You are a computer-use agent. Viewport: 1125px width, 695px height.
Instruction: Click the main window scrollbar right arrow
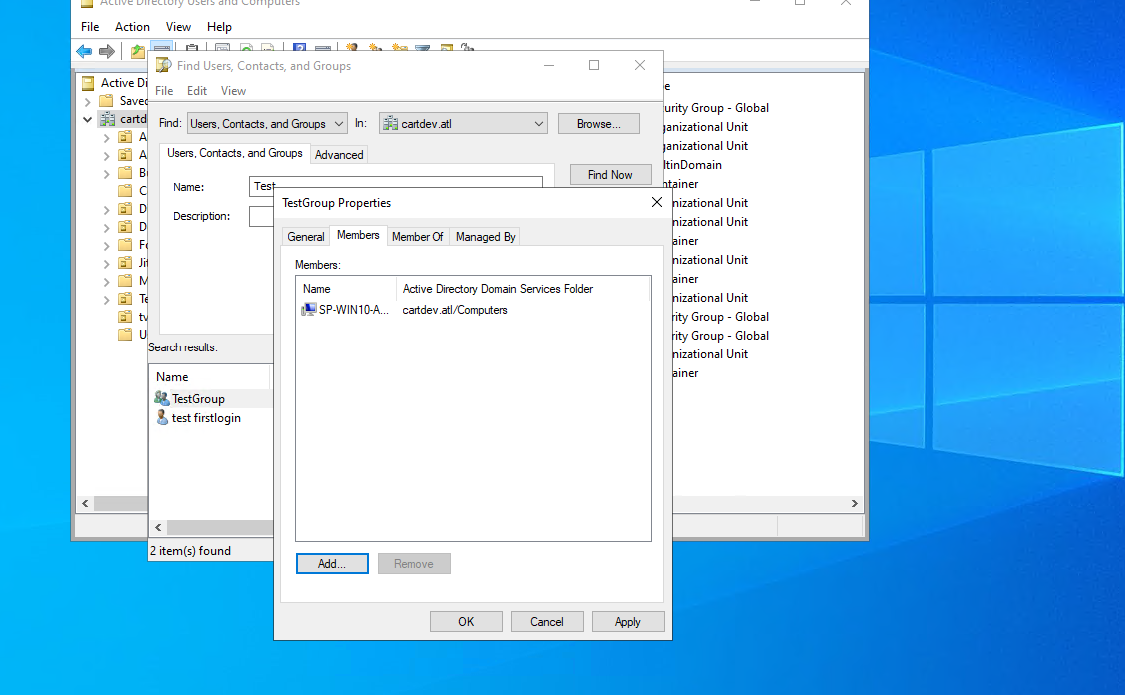point(855,503)
